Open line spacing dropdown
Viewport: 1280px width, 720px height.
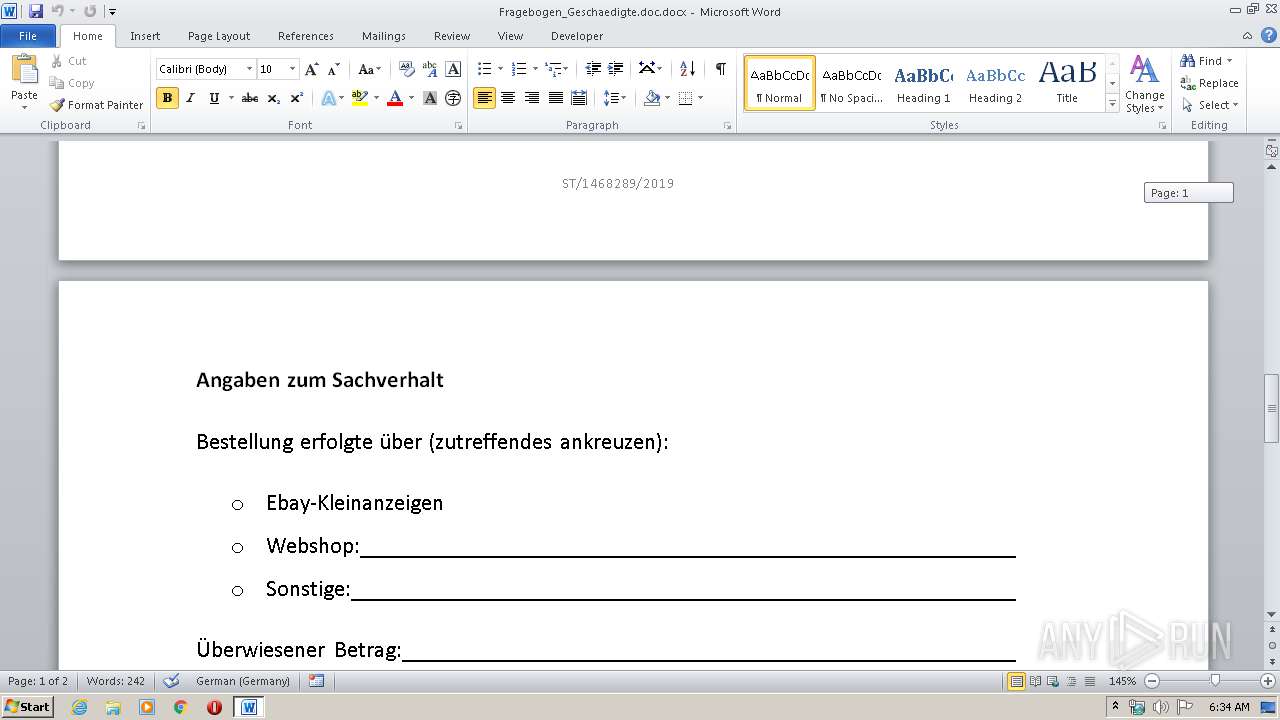point(615,98)
